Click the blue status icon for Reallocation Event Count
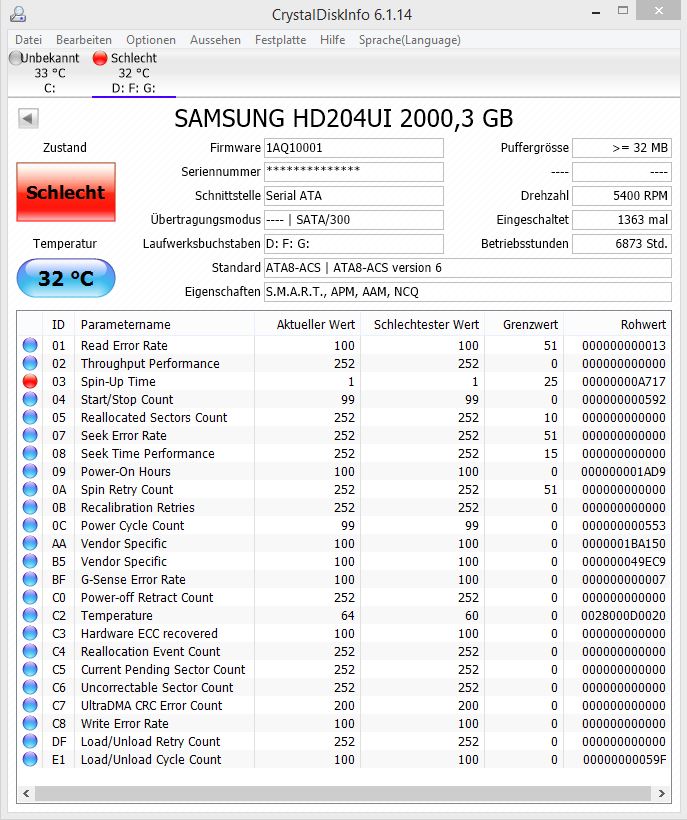This screenshot has width=687, height=820. click(x=30, y=652)
